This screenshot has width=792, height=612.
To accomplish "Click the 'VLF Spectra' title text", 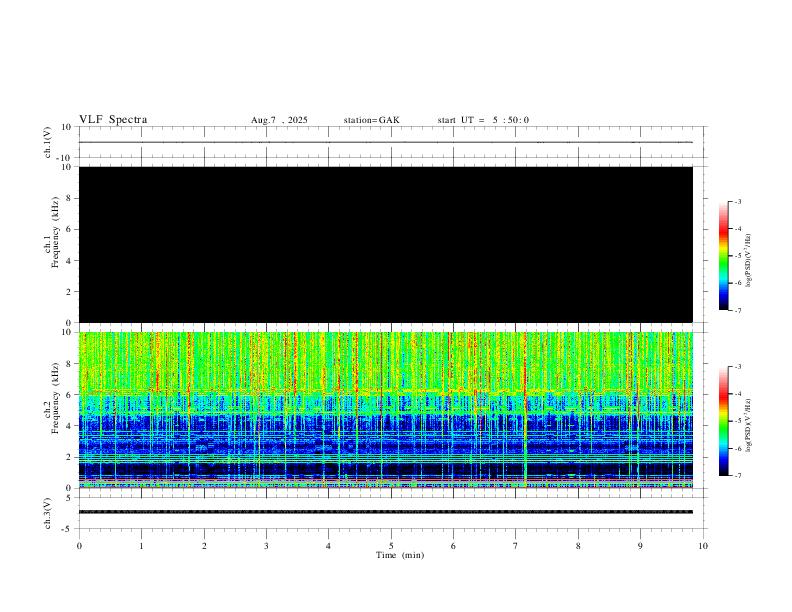I will coord(113,120).
